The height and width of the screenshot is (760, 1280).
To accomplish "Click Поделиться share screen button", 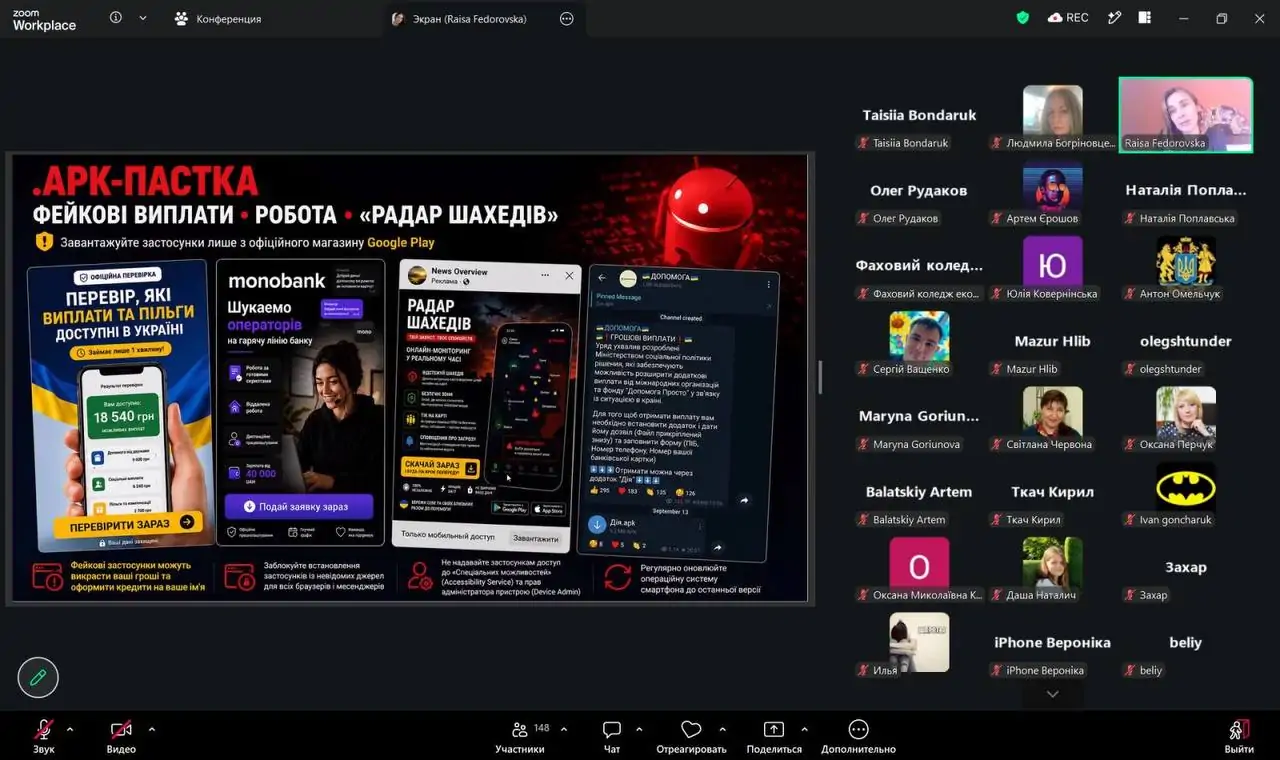I will point(774,736).
